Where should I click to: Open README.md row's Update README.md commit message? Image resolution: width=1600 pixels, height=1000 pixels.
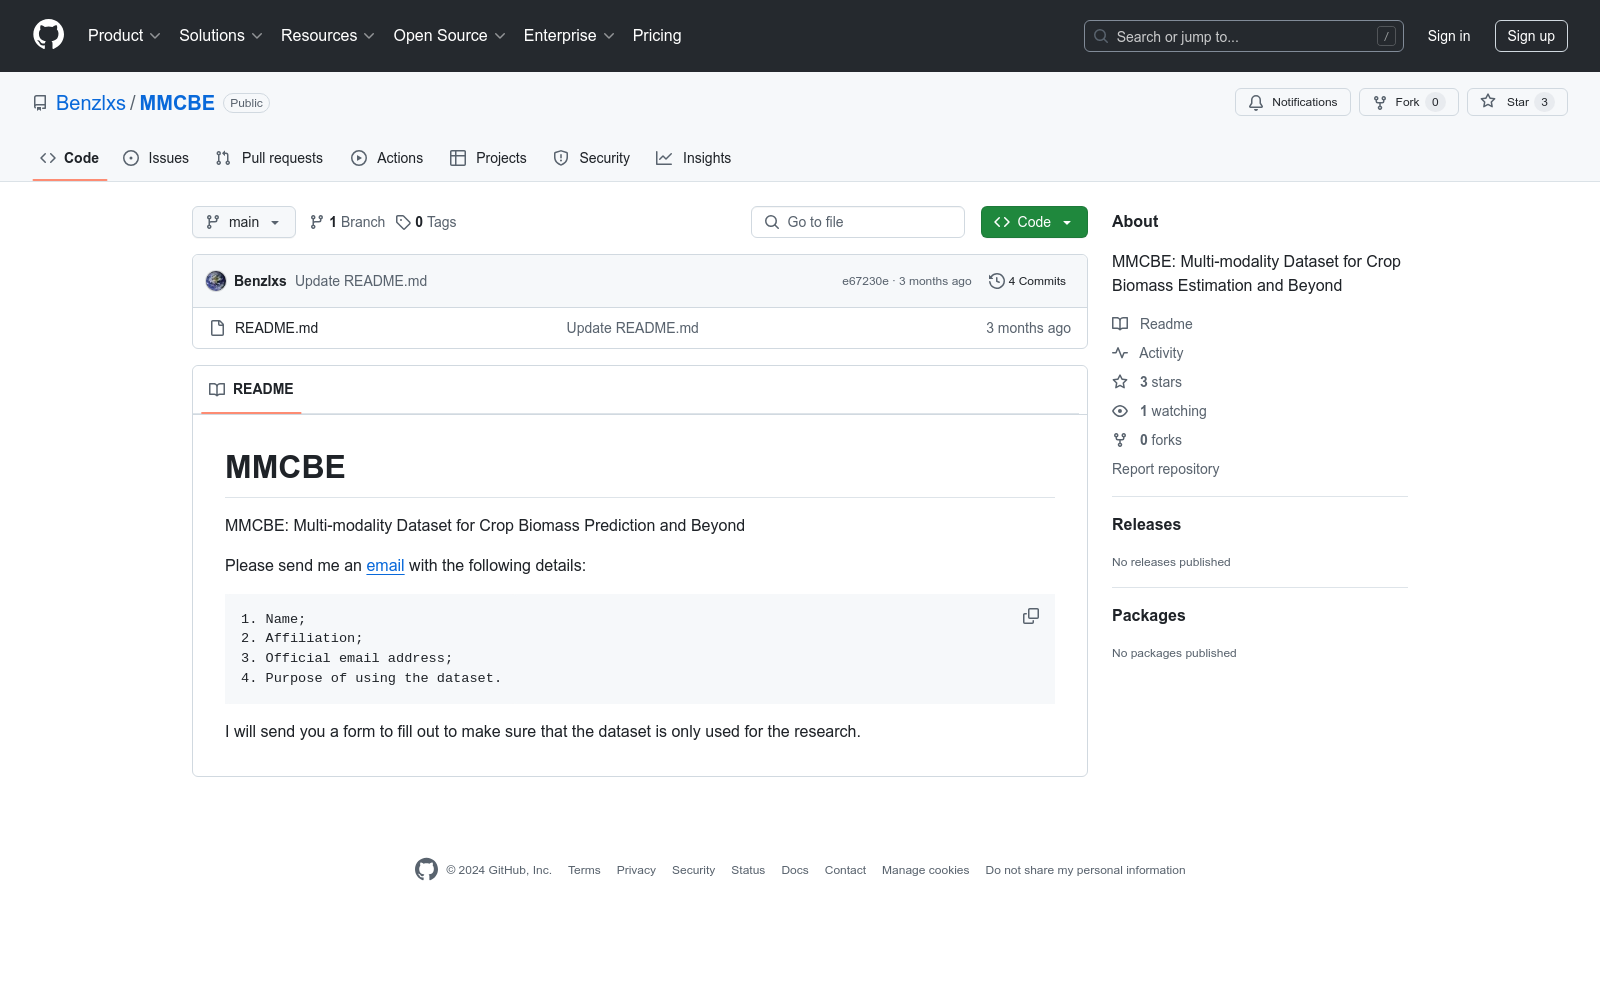coord(633,328)
